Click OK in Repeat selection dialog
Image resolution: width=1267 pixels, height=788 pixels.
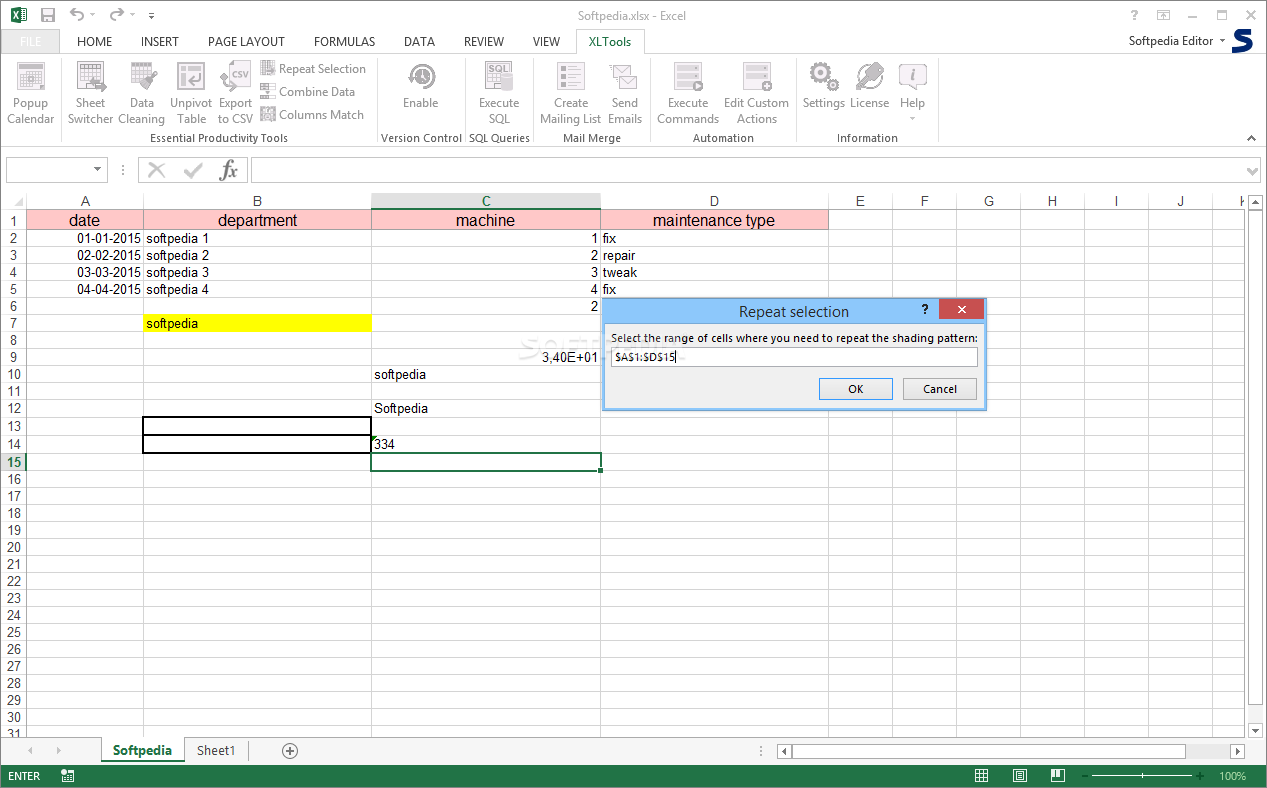tap(856, 389)
